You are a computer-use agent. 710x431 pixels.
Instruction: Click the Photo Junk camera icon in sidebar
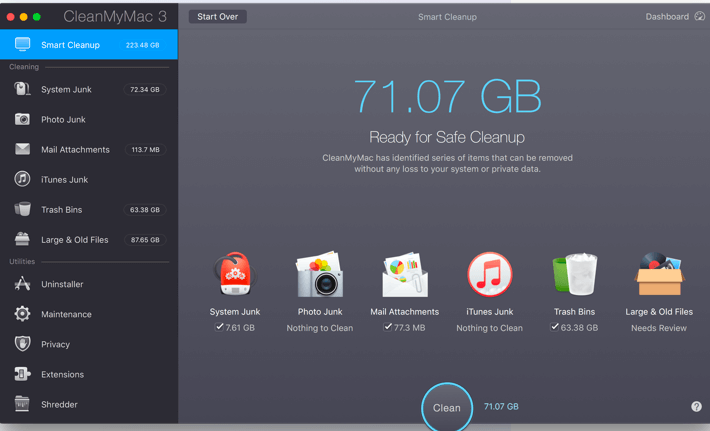click(22, 119)
